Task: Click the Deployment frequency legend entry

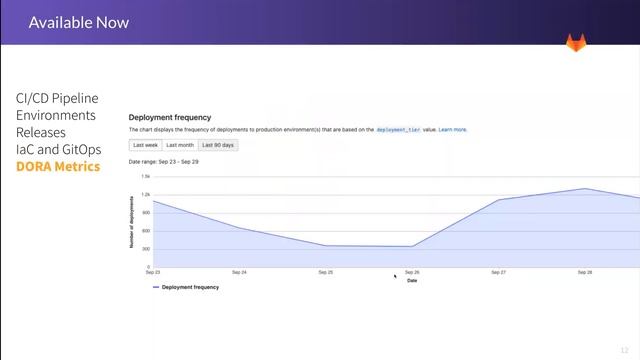Action: point(186,287)
